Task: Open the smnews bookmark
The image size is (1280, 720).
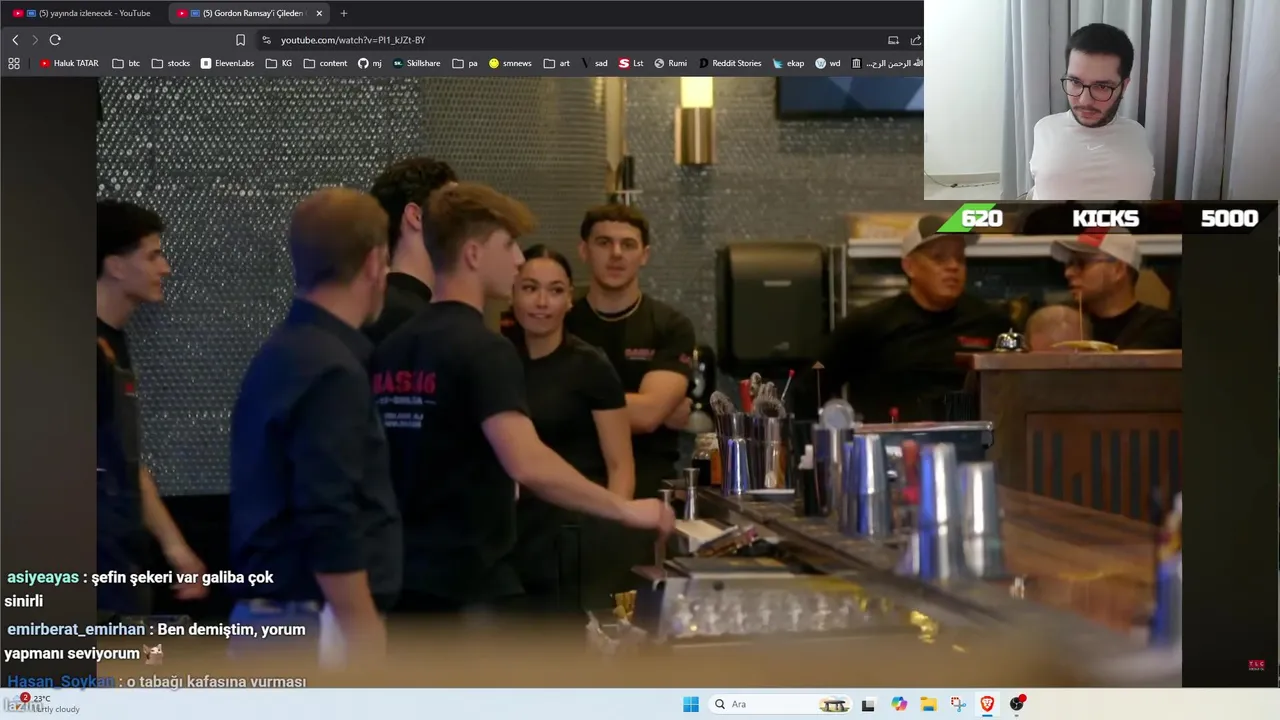Action: (510, 63)
